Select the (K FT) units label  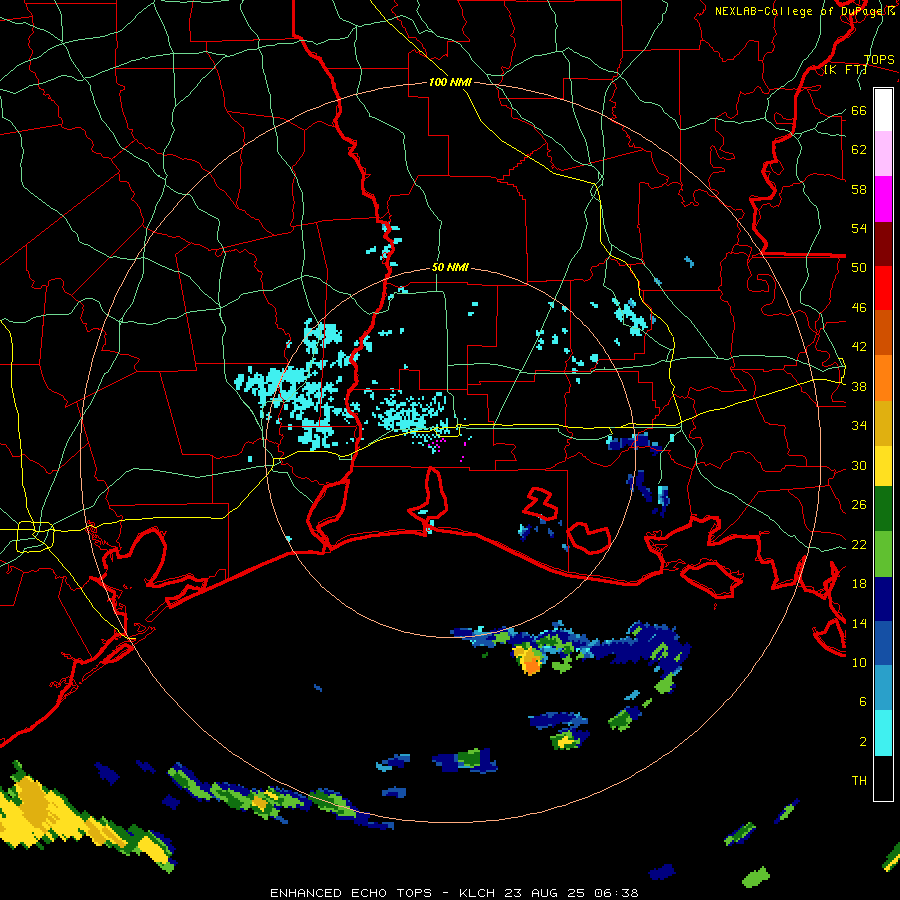point(845,69)
